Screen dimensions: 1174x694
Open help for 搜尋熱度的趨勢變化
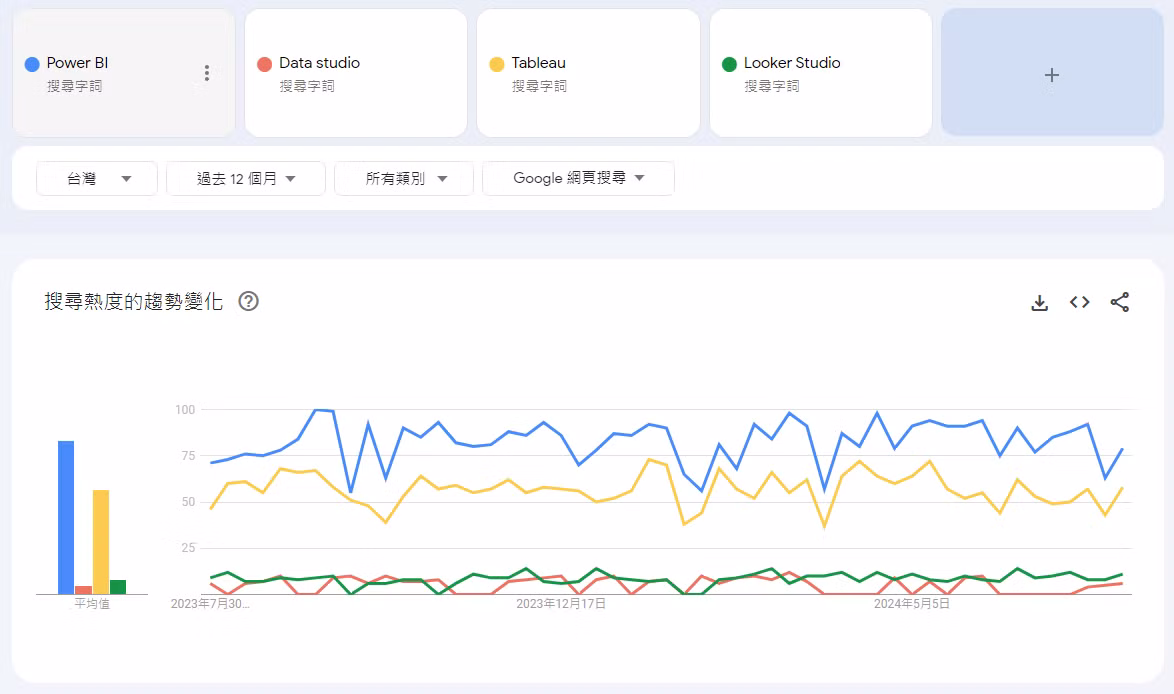coord(249,301)
